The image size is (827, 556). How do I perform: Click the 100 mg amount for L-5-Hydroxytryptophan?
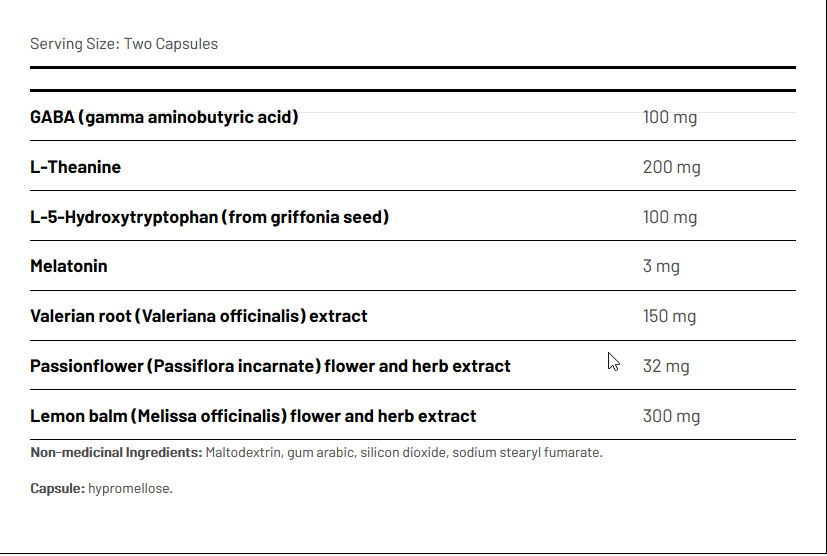[x=669, y=217]
